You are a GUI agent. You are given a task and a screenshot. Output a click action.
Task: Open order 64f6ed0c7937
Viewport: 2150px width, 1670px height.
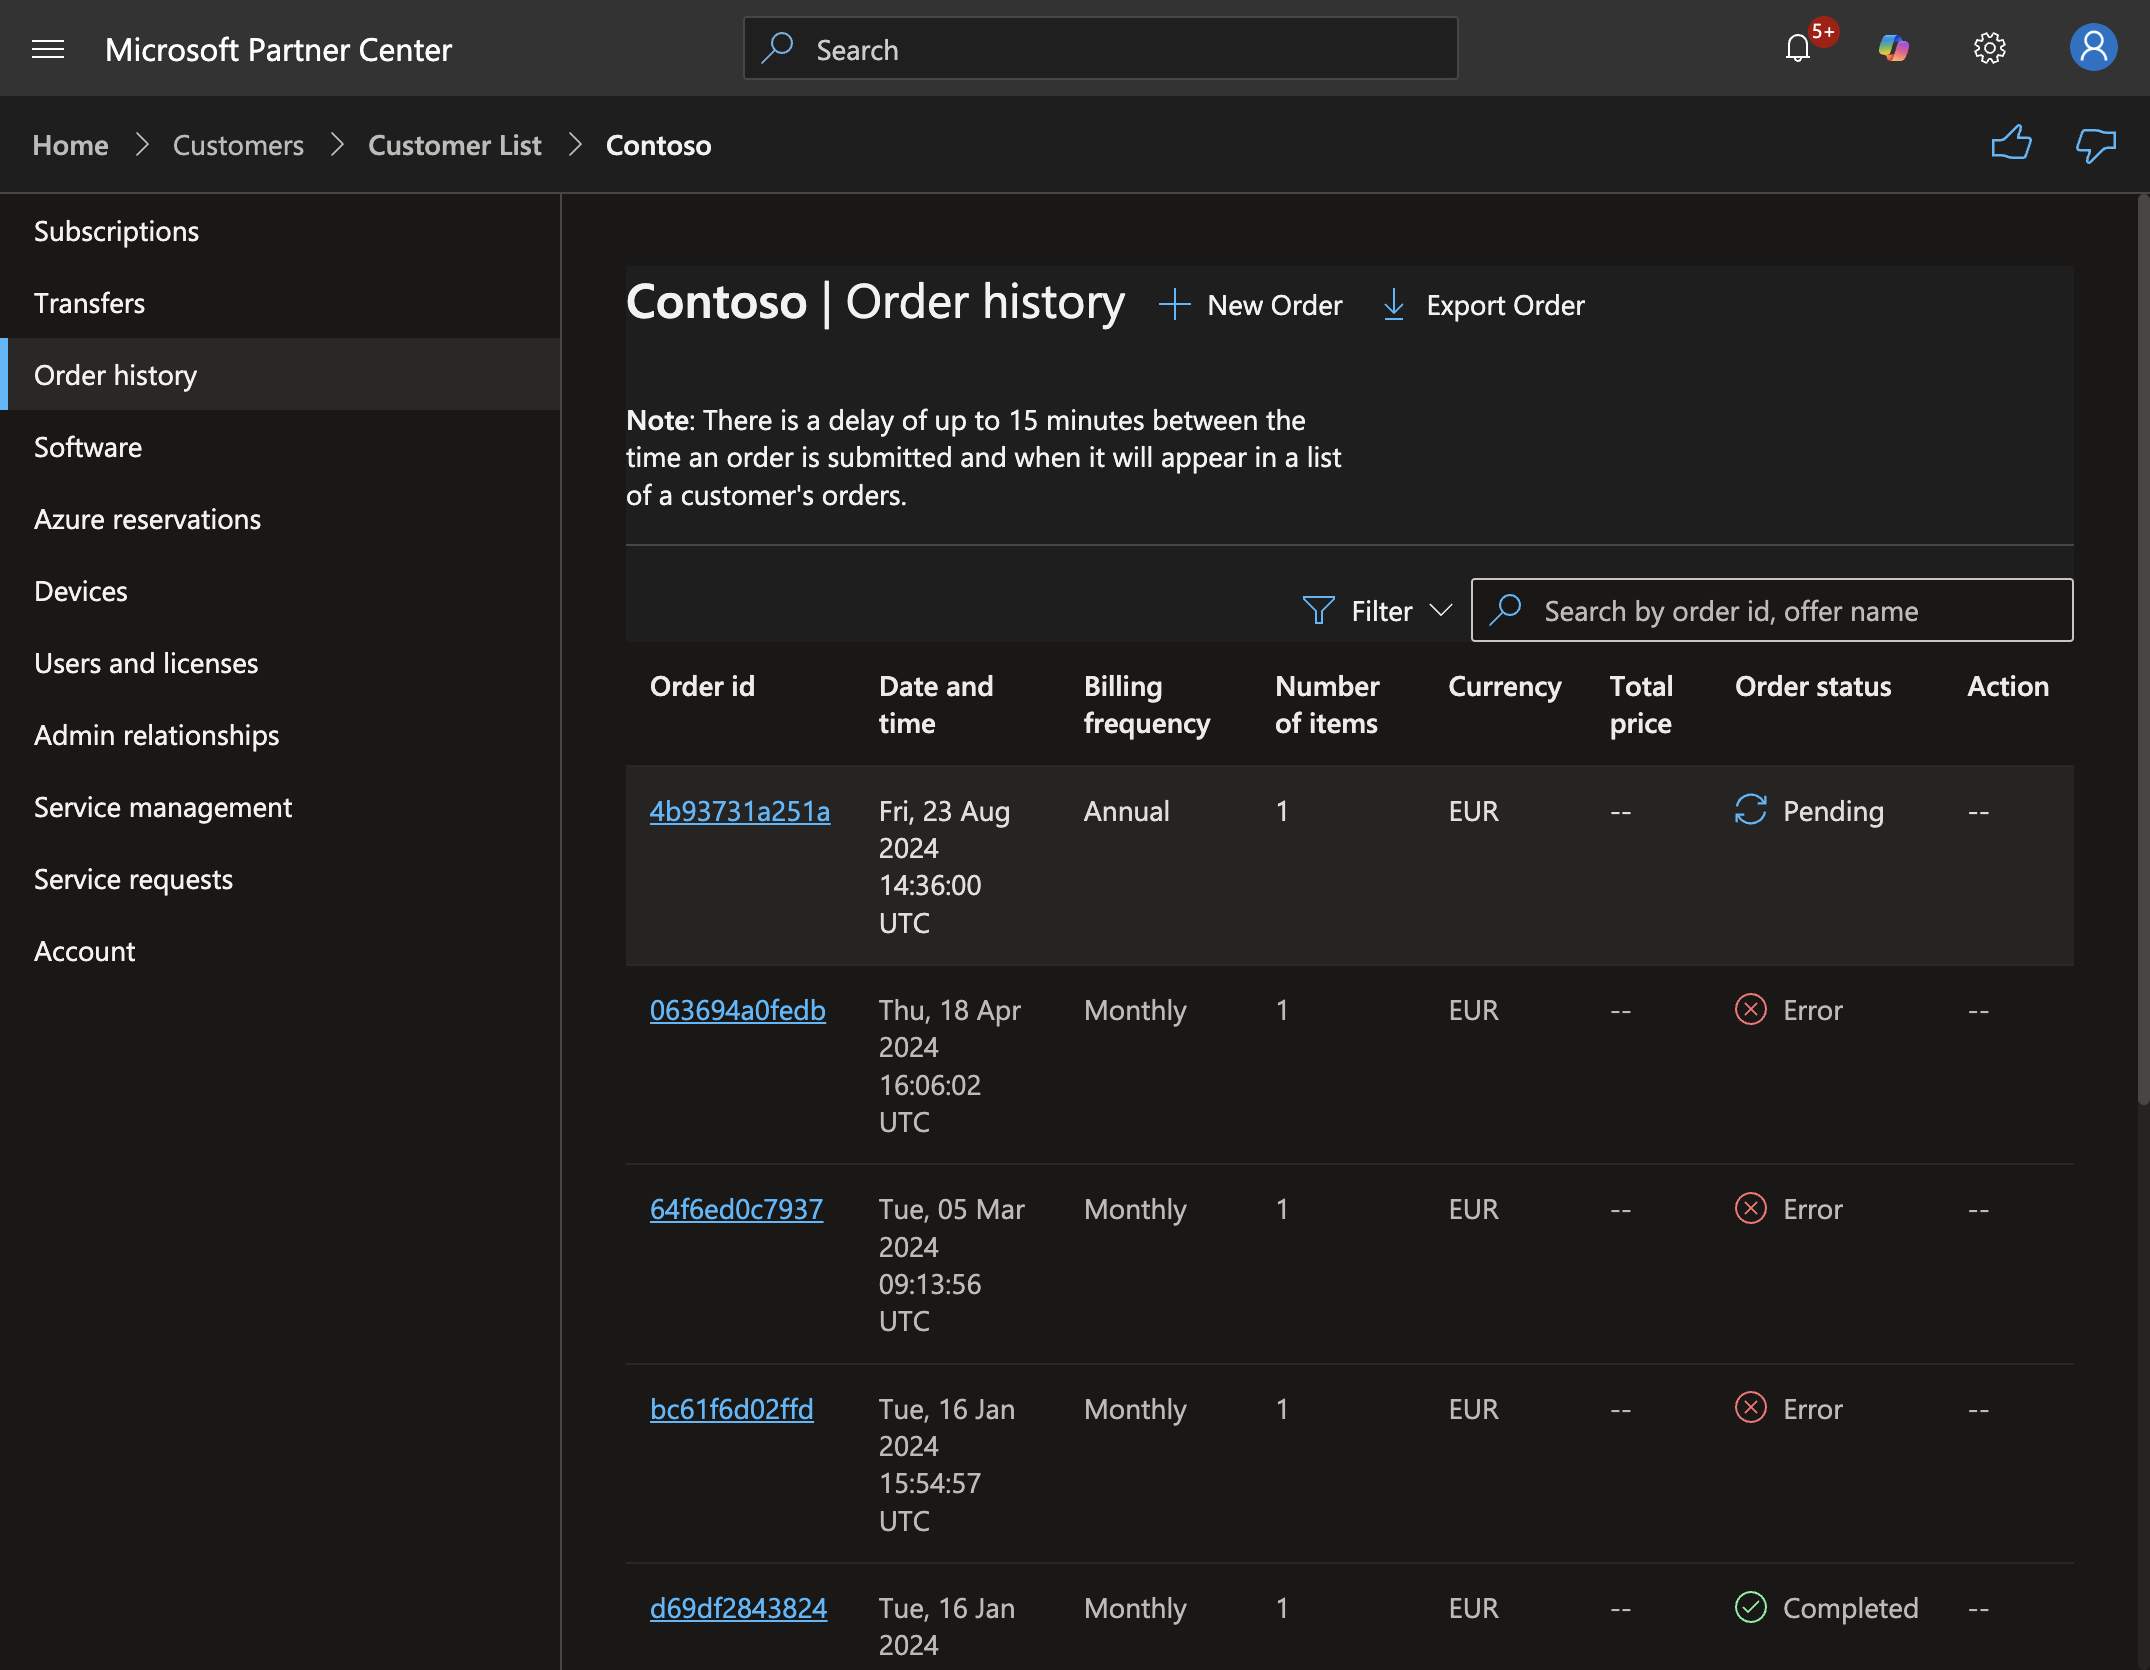click(737, 1209)
